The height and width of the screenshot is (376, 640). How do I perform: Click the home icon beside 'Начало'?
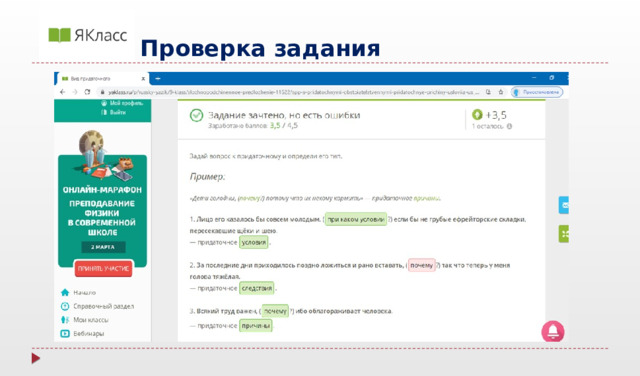click(64, 292)
